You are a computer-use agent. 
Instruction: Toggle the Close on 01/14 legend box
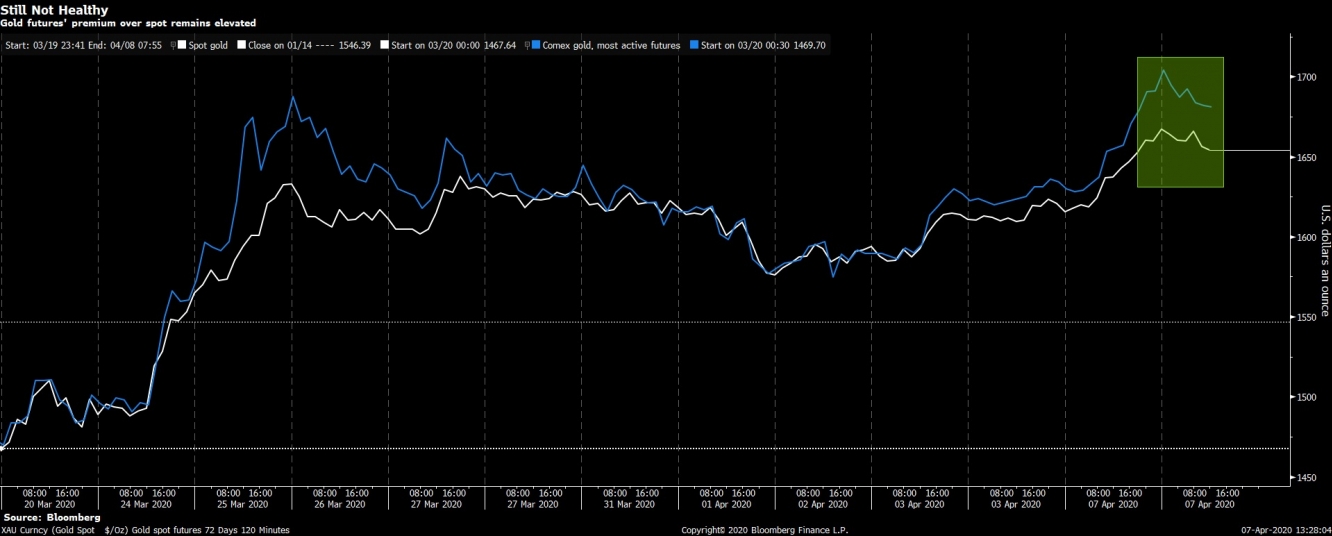240,46
